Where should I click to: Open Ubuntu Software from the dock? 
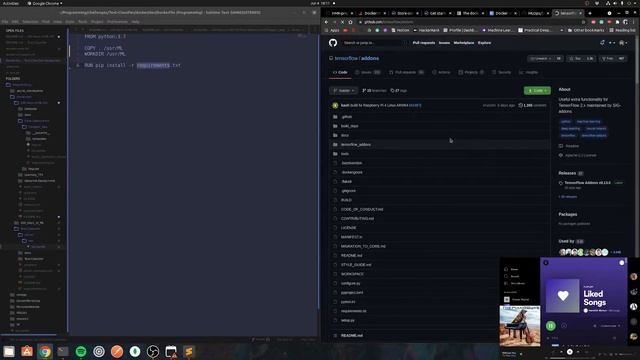[27, 351]
